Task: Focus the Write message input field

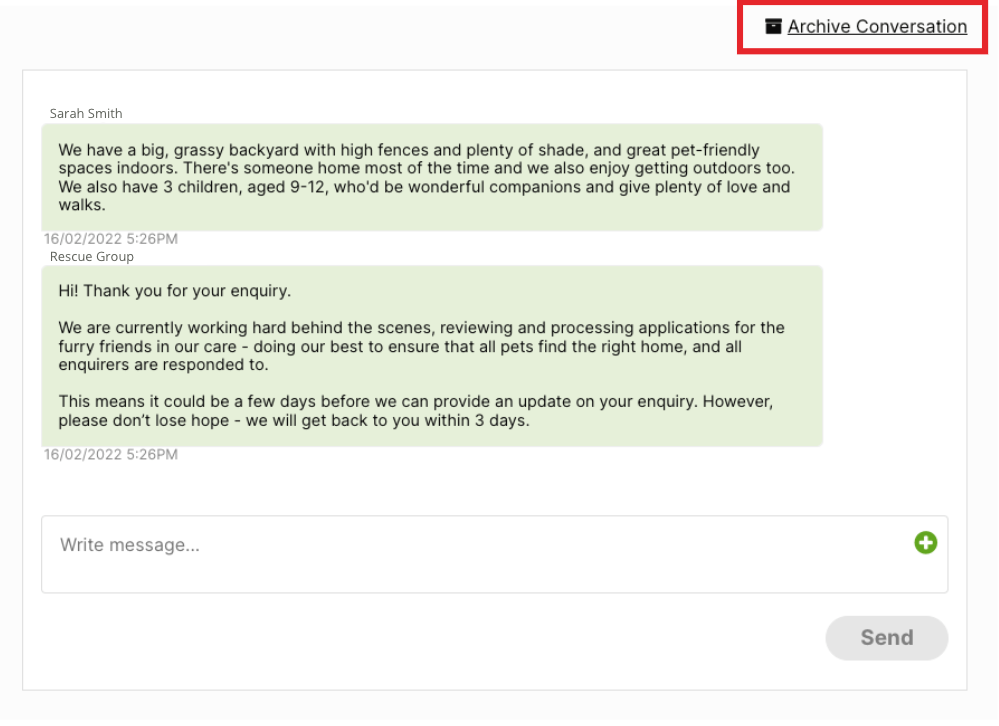Action: tap(494, 554)
